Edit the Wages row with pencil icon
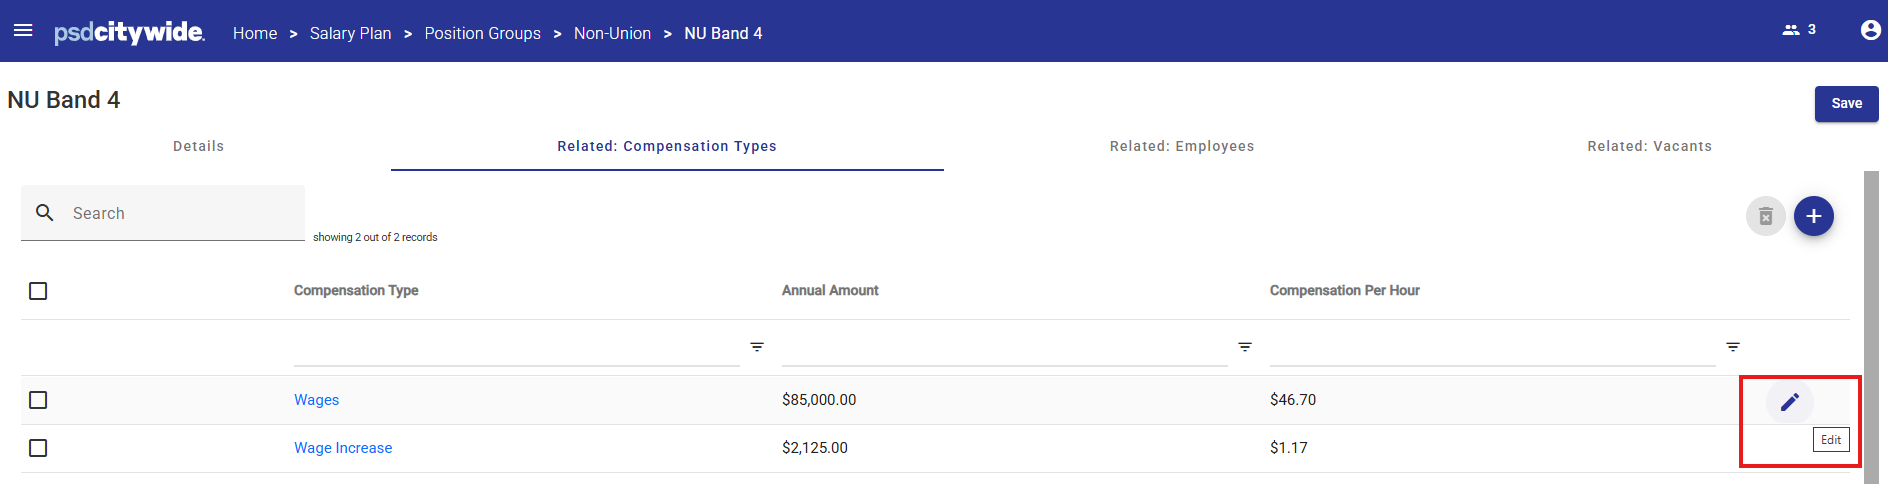 click(x=1790, y=402)
